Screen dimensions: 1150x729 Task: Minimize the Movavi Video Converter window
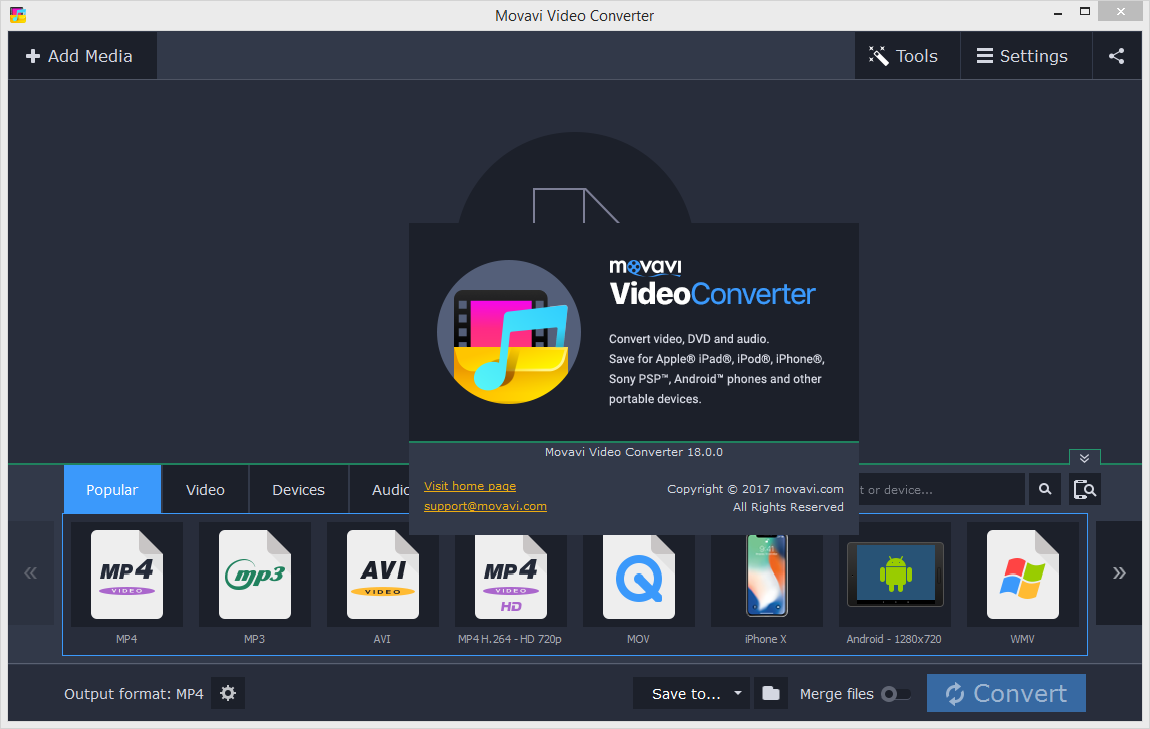[1058, 12]
